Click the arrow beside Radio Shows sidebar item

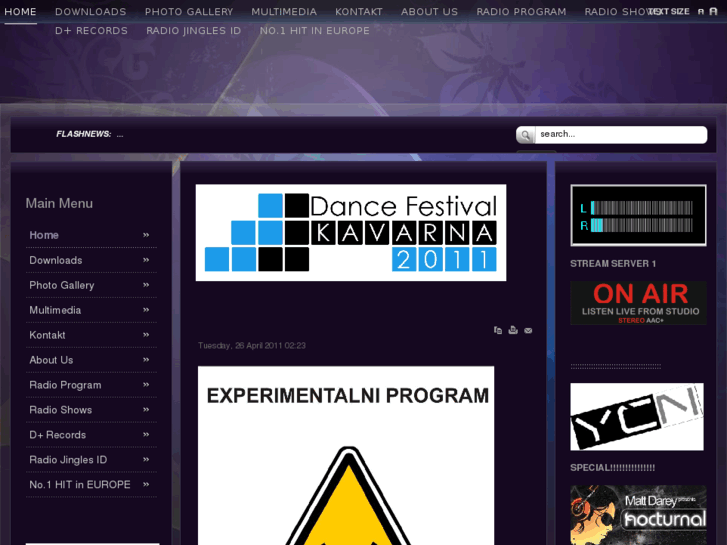coord(146,410)
